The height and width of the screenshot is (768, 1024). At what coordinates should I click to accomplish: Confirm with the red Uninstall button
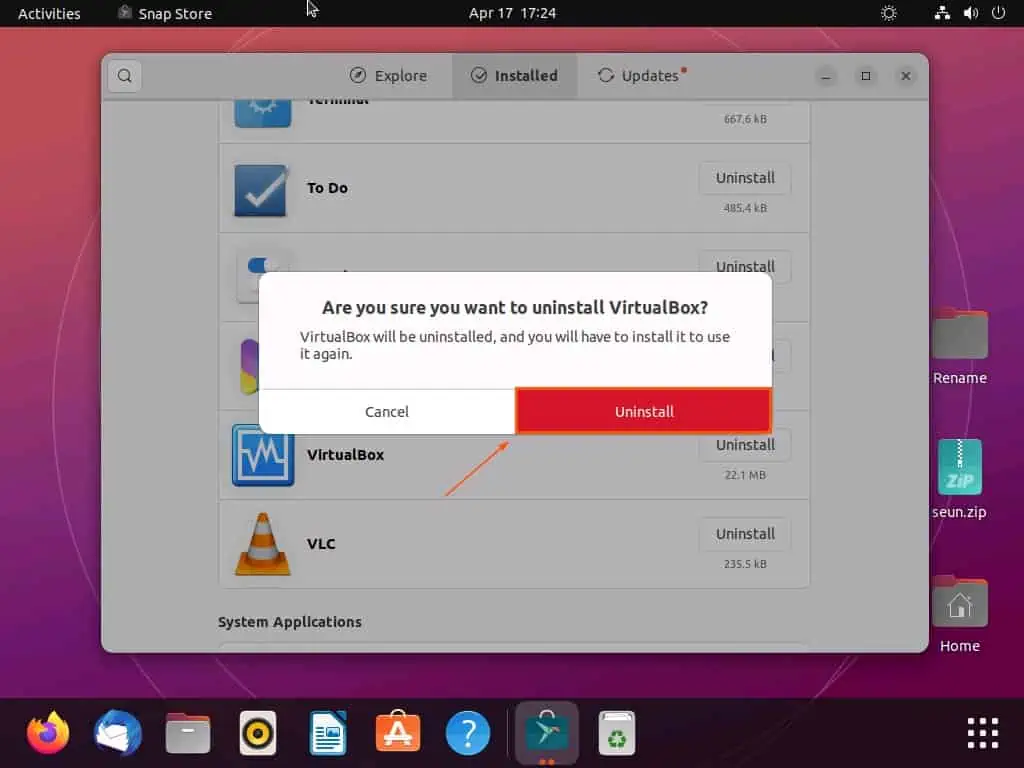644,411
